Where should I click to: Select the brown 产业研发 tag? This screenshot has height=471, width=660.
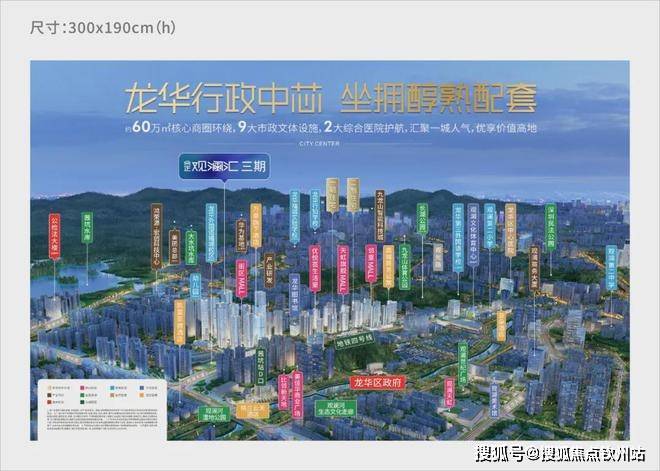pos(269,270)
